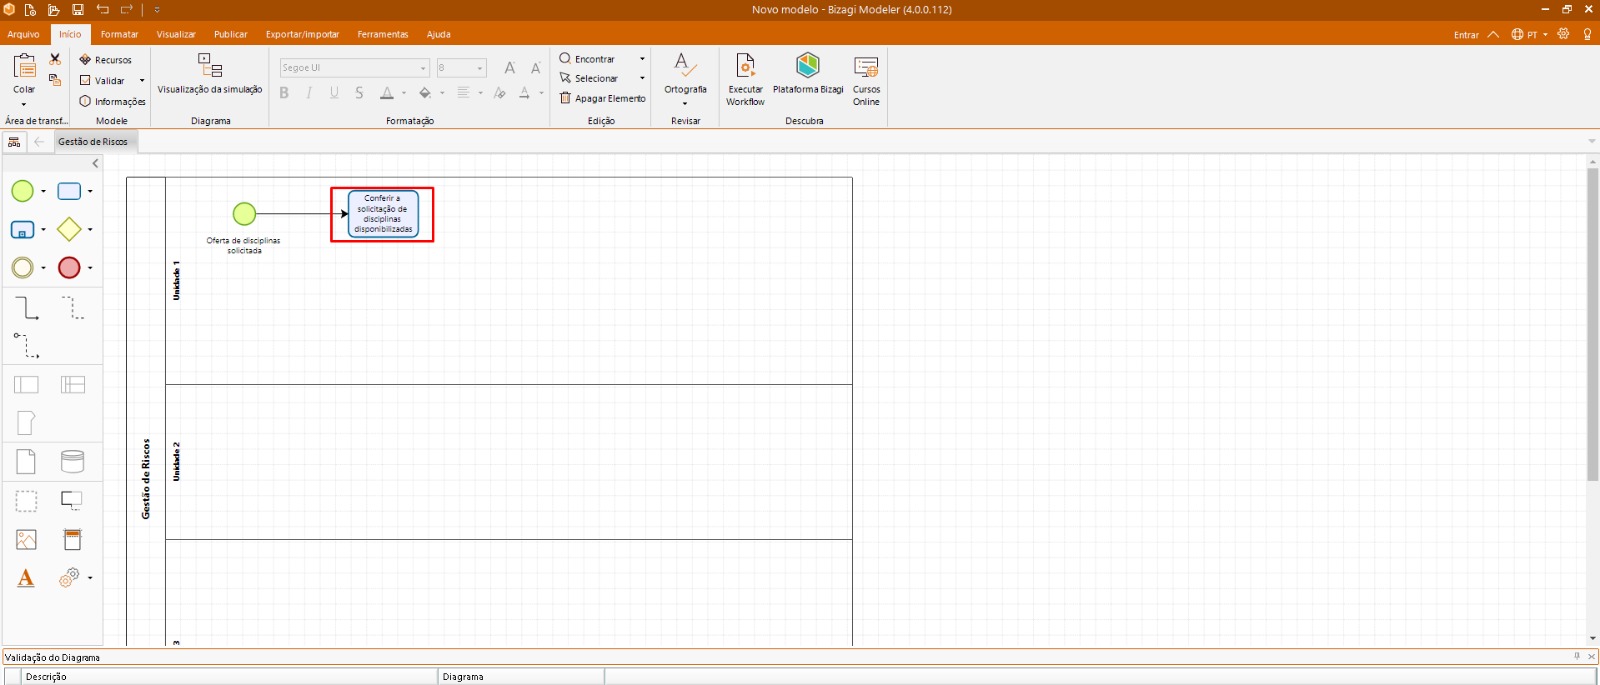Expand the font size dropdown

480,68
